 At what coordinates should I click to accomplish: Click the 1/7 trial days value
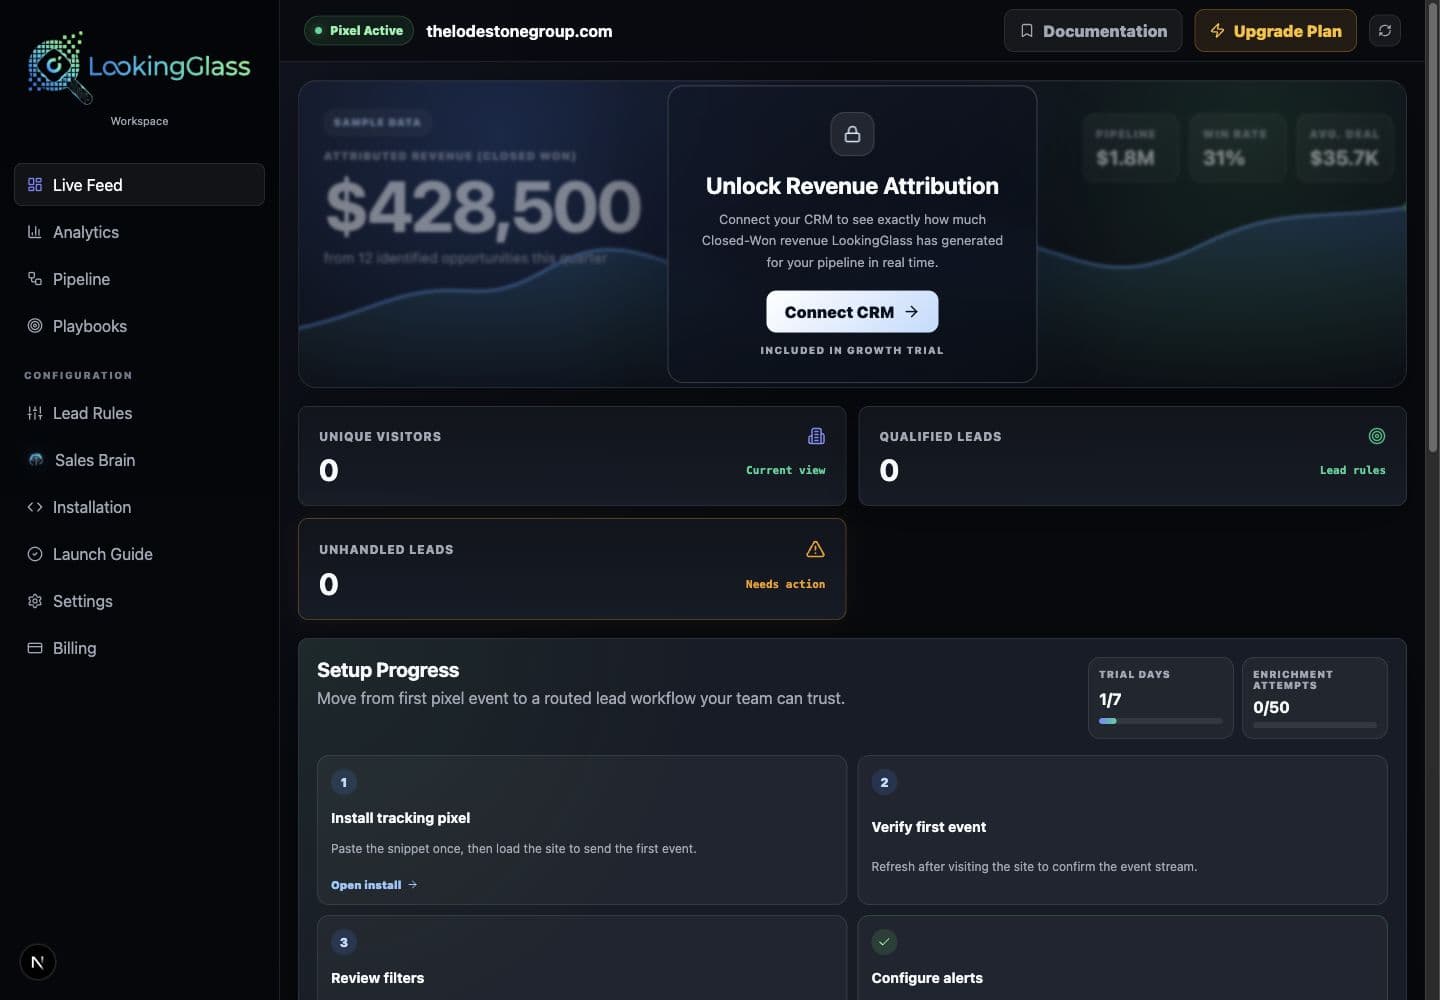[x=1110, y=699]
